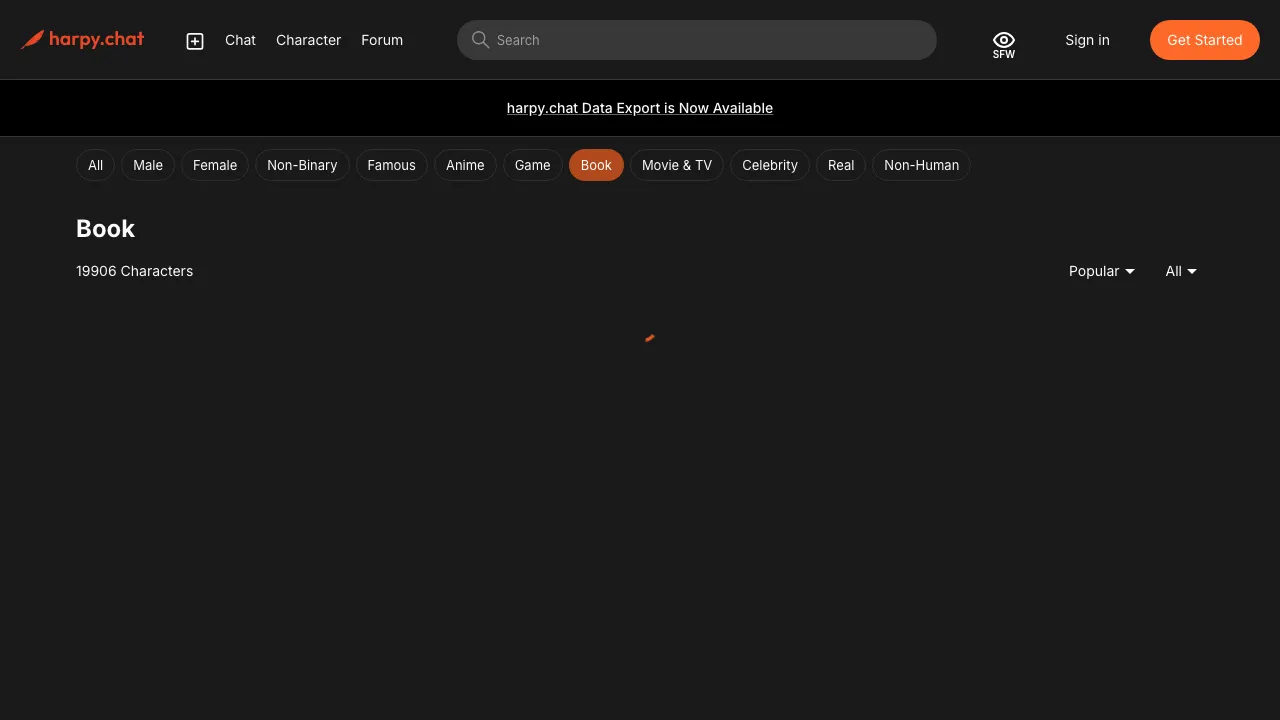Click the Get Started button
The height and width of the screenshot is (720, 1280).
pyautogui.click(x=1204, y=40)
